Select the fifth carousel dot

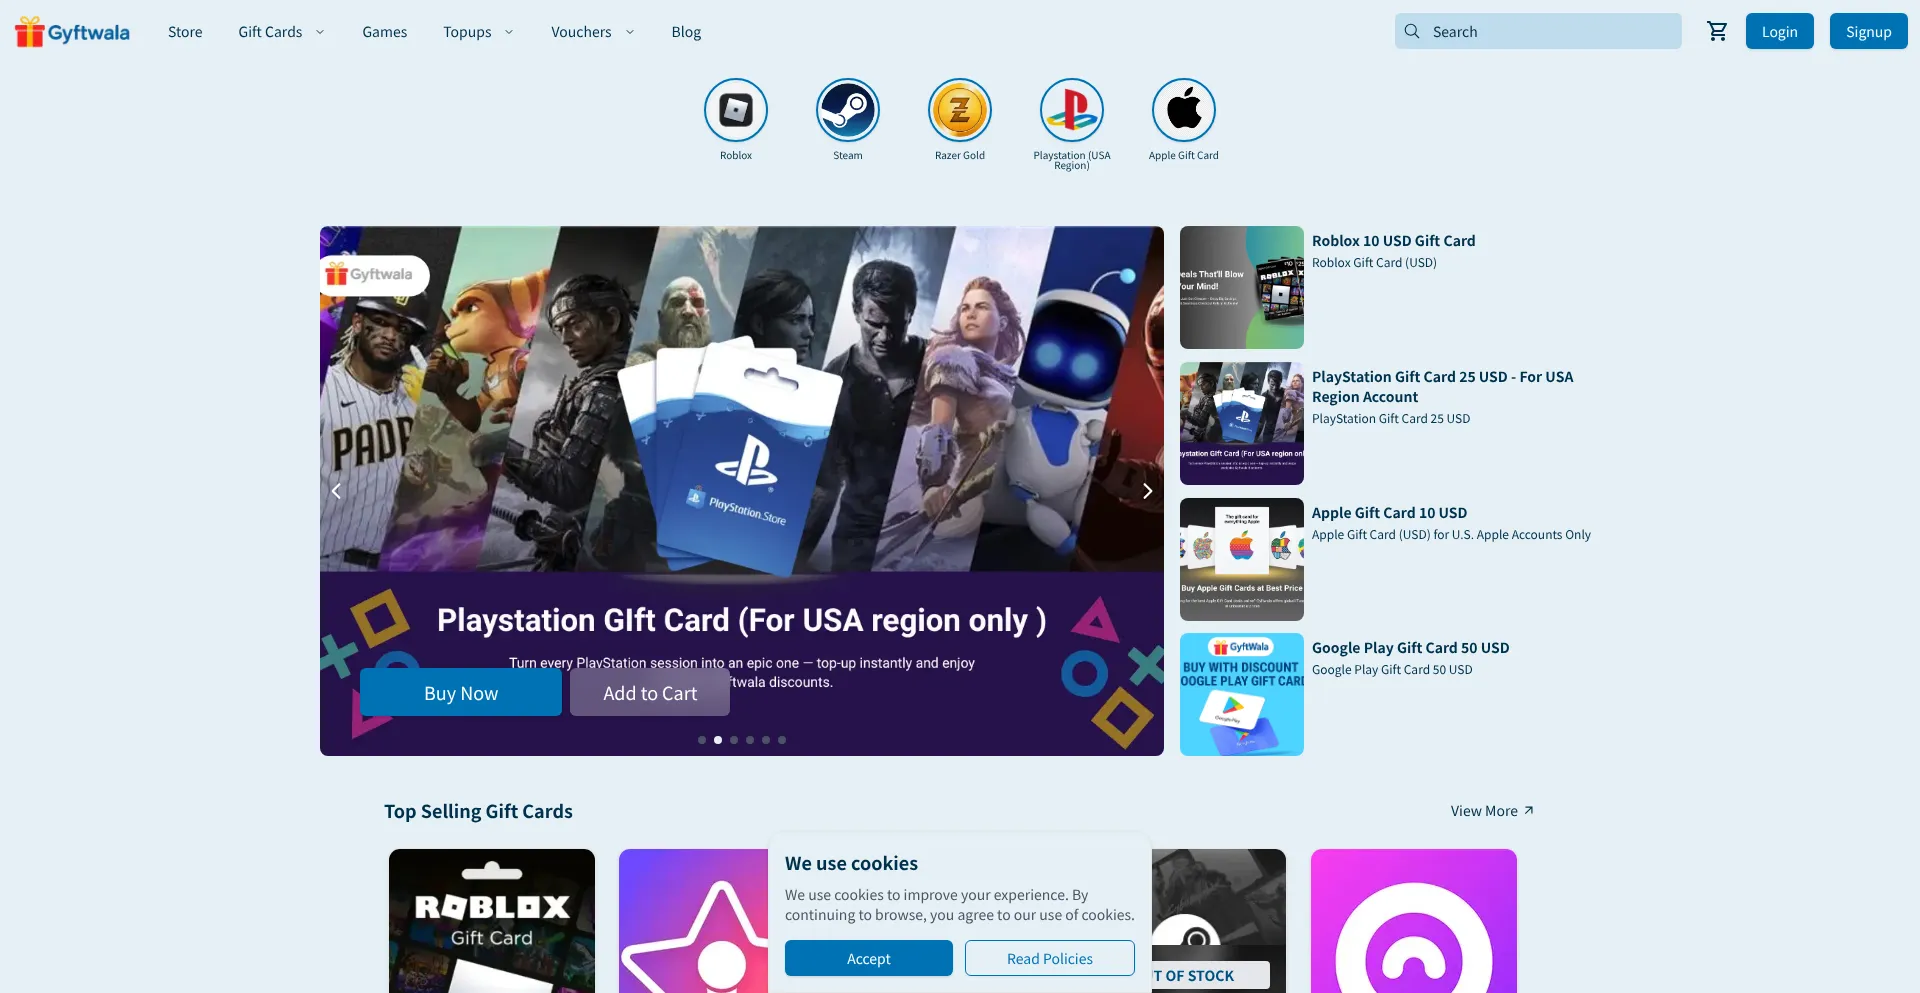point(766,740)
